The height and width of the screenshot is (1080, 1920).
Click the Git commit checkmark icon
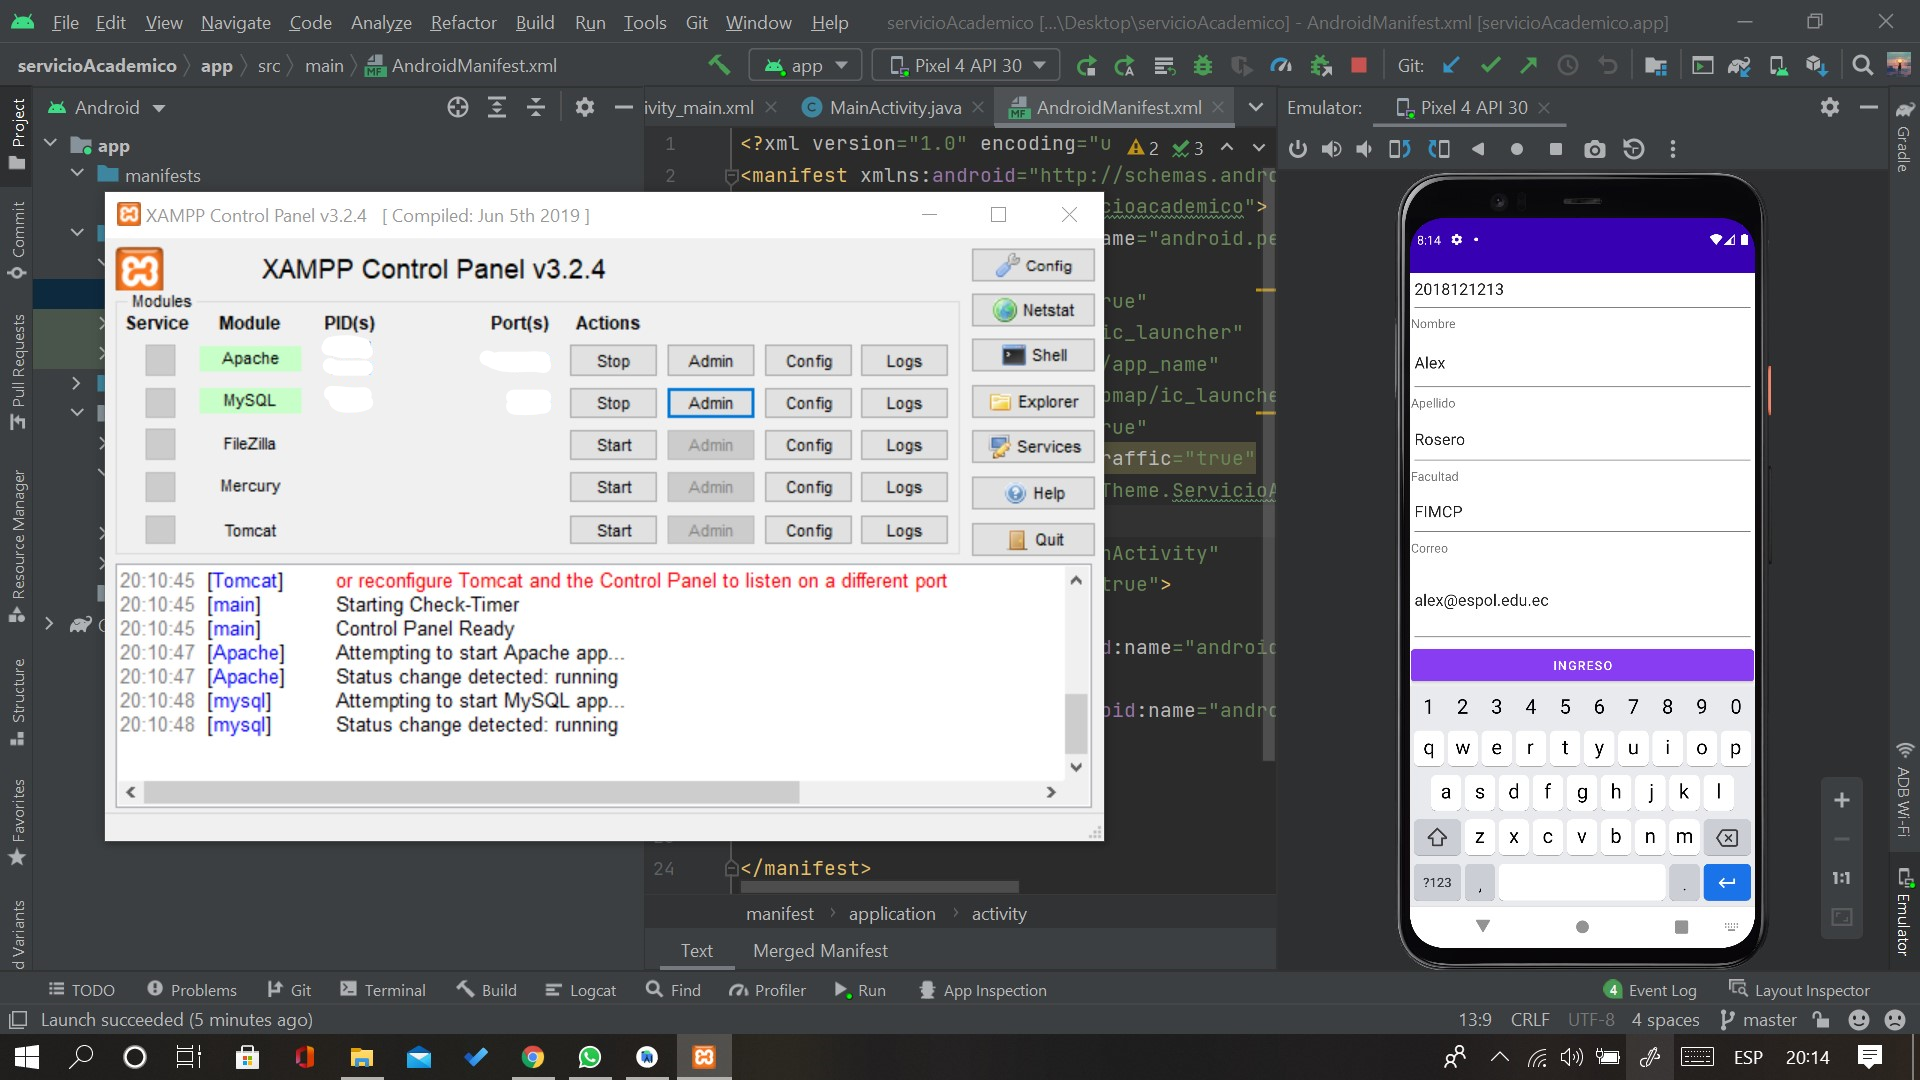[x=1490, y=65]
